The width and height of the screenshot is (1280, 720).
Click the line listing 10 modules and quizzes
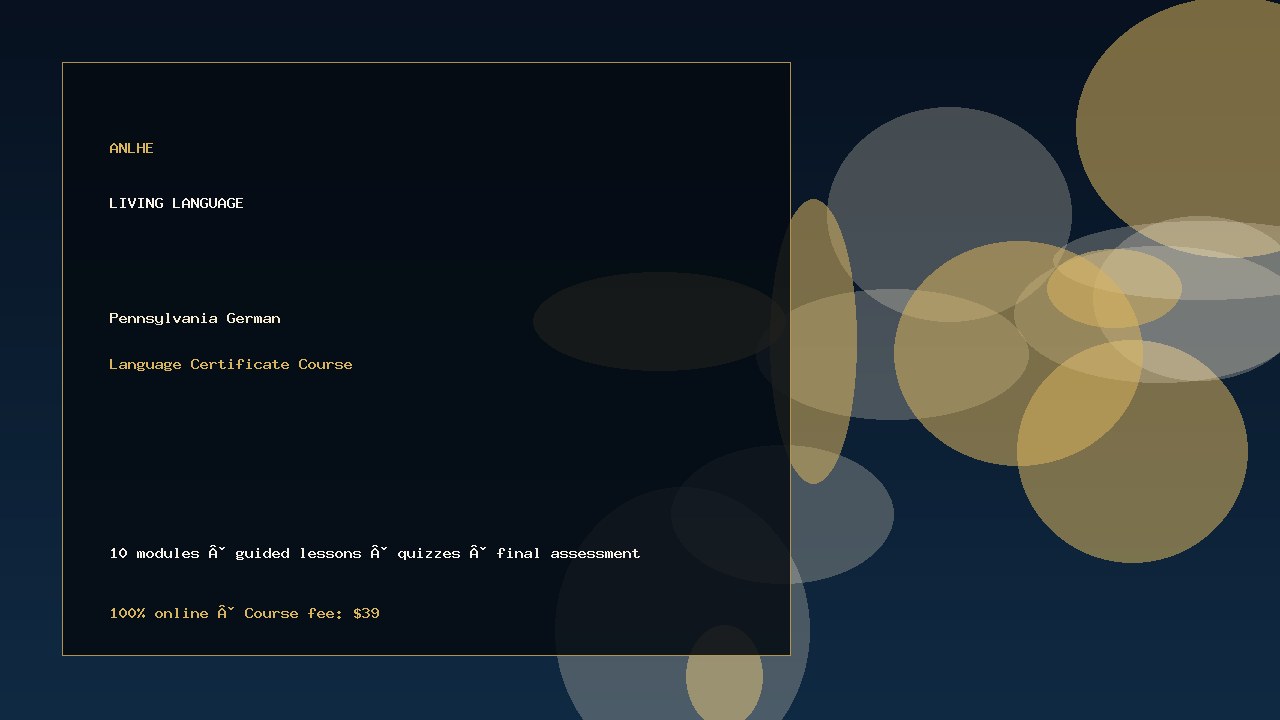(x=375, y=553)
